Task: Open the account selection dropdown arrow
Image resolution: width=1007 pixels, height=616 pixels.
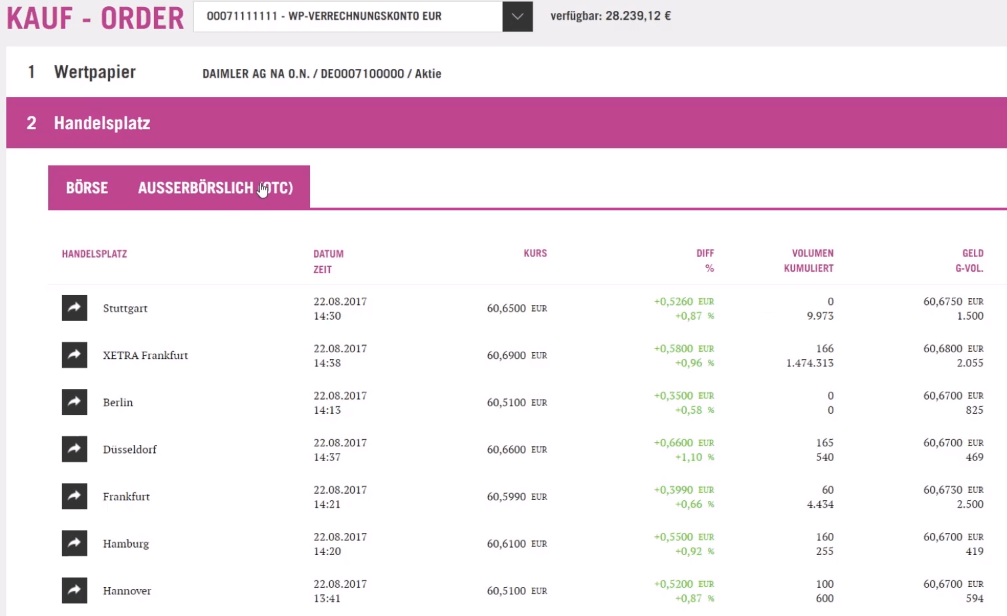Action: 518,16
